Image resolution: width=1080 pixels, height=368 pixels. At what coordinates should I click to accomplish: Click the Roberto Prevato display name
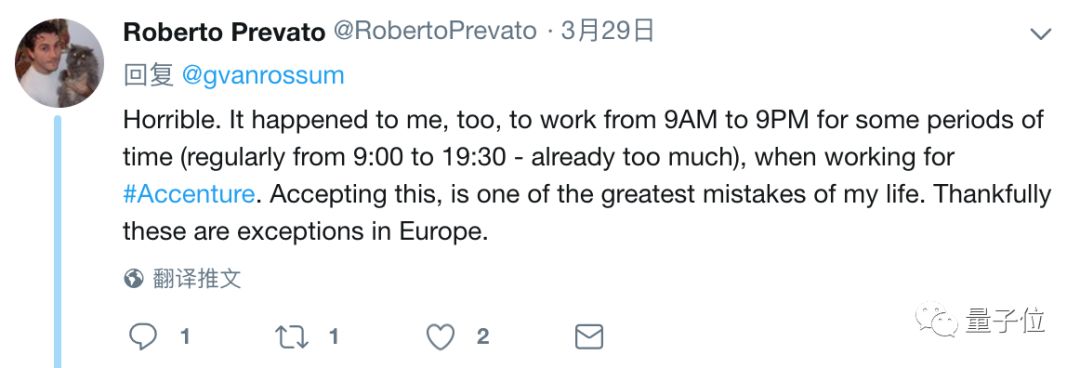point(225,32)
